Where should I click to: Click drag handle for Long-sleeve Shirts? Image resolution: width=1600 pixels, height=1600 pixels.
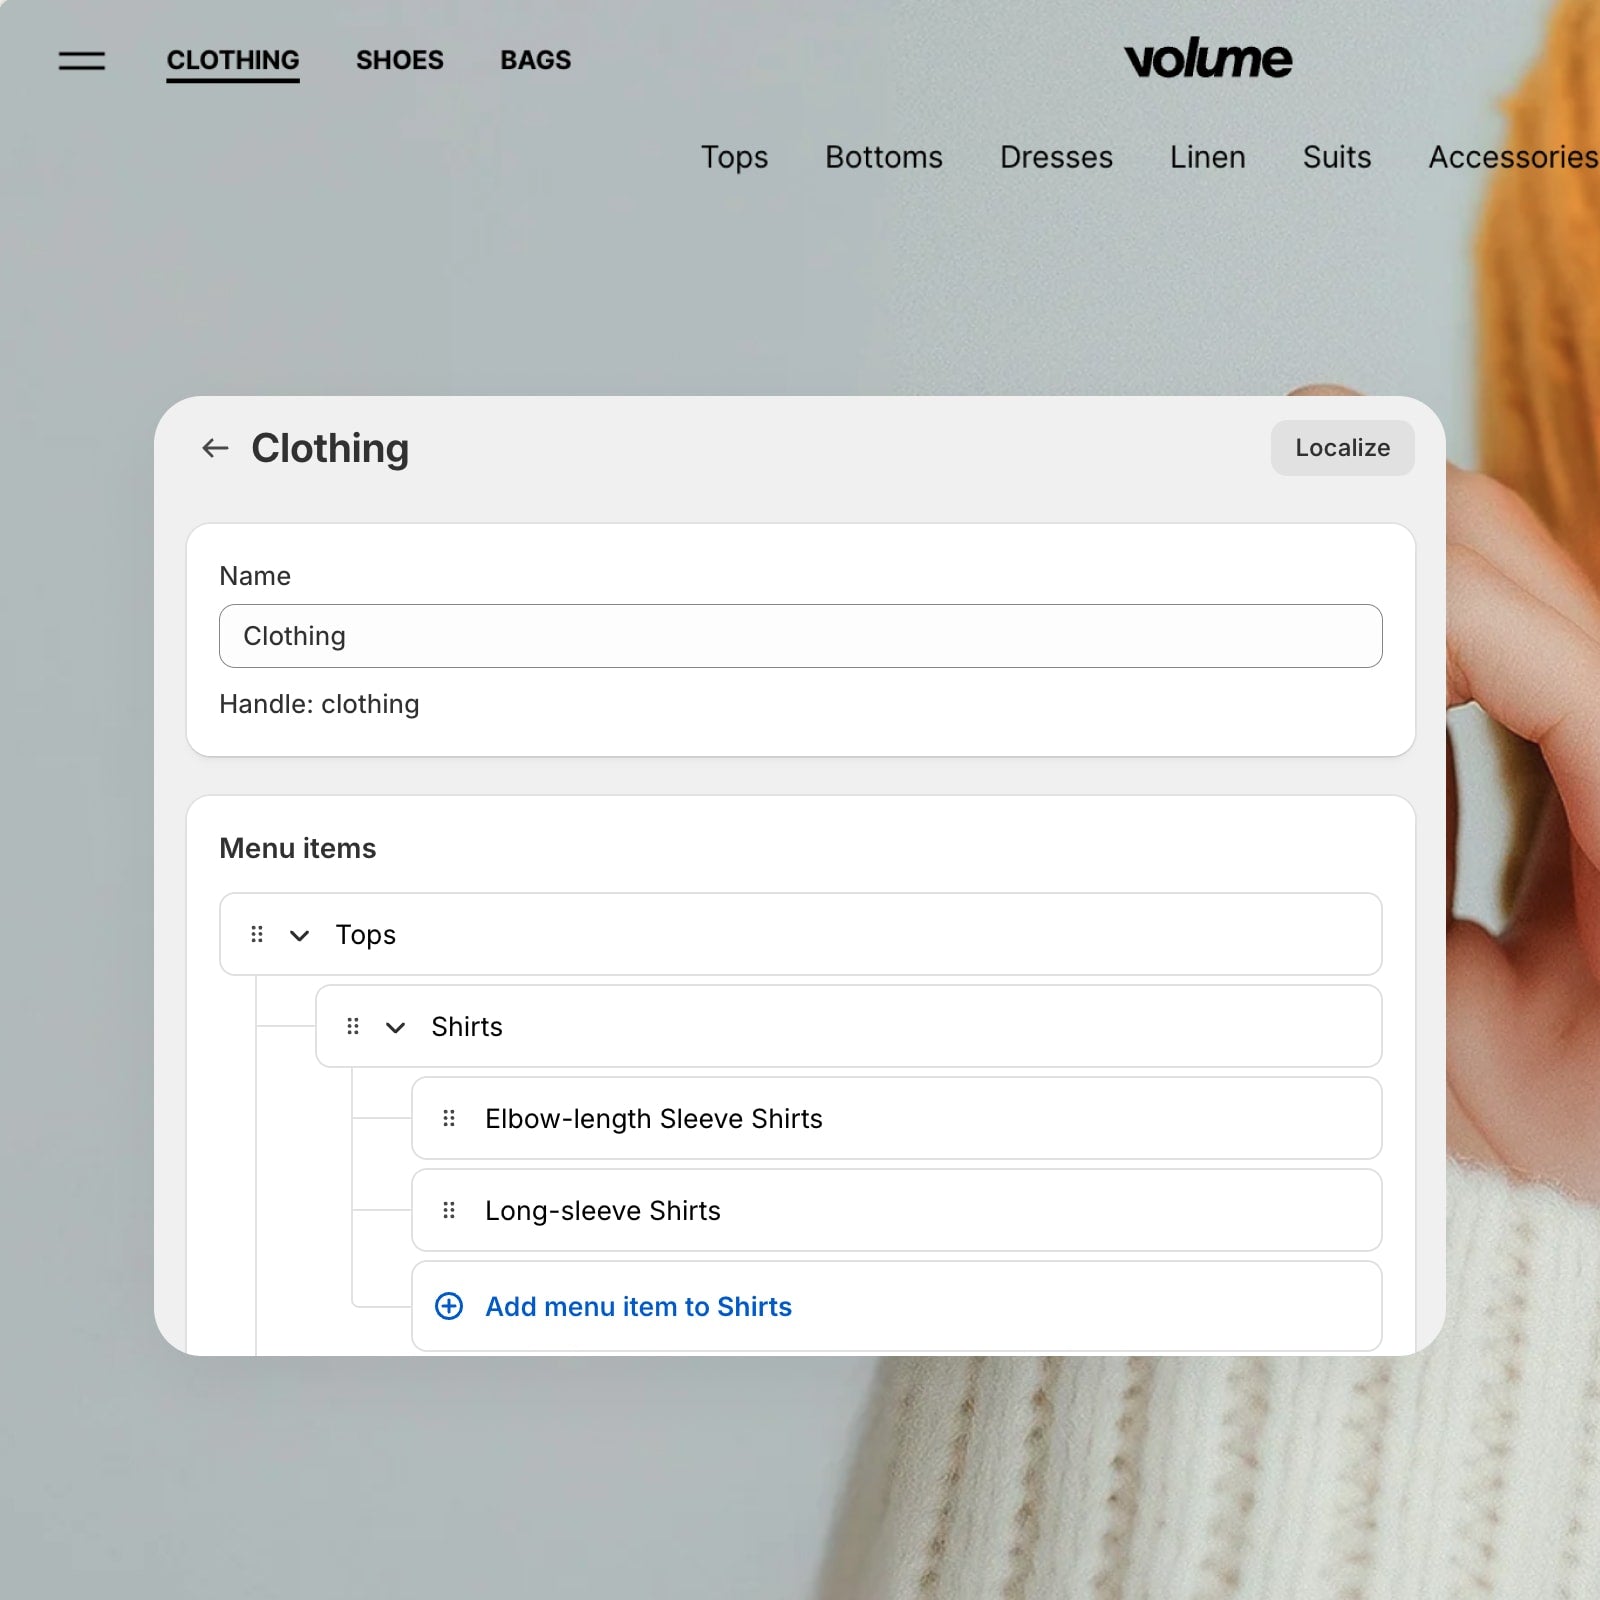[449, 1210]
